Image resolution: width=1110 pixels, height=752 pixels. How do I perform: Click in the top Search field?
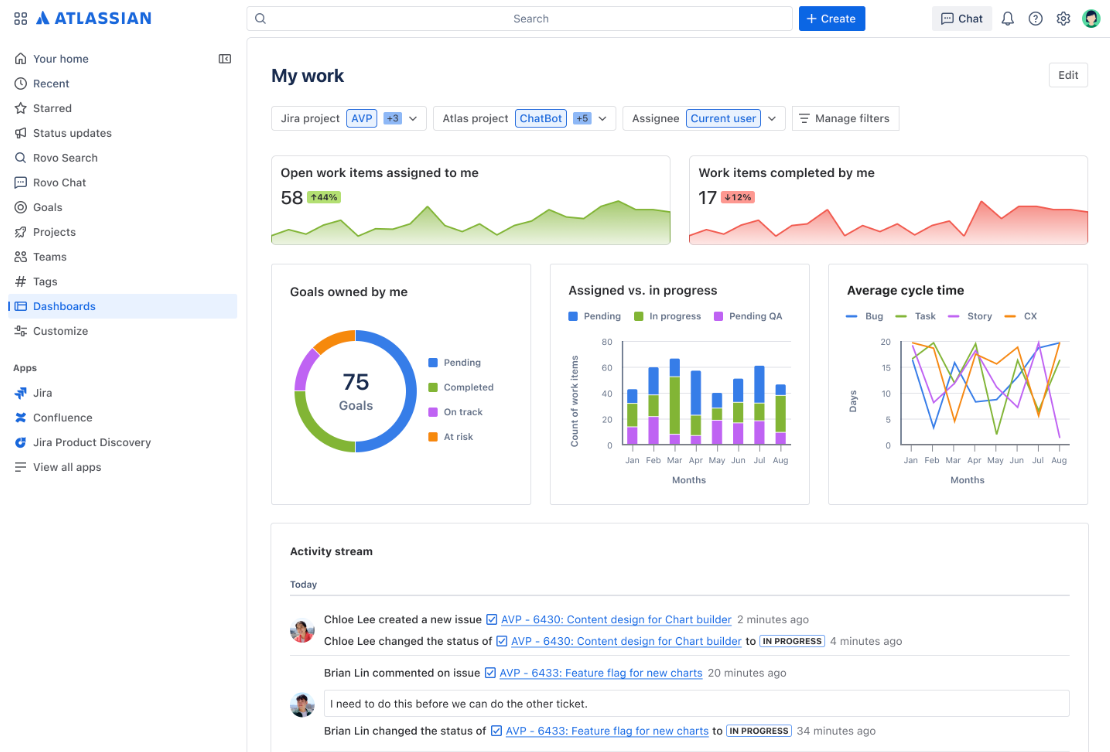520,19
